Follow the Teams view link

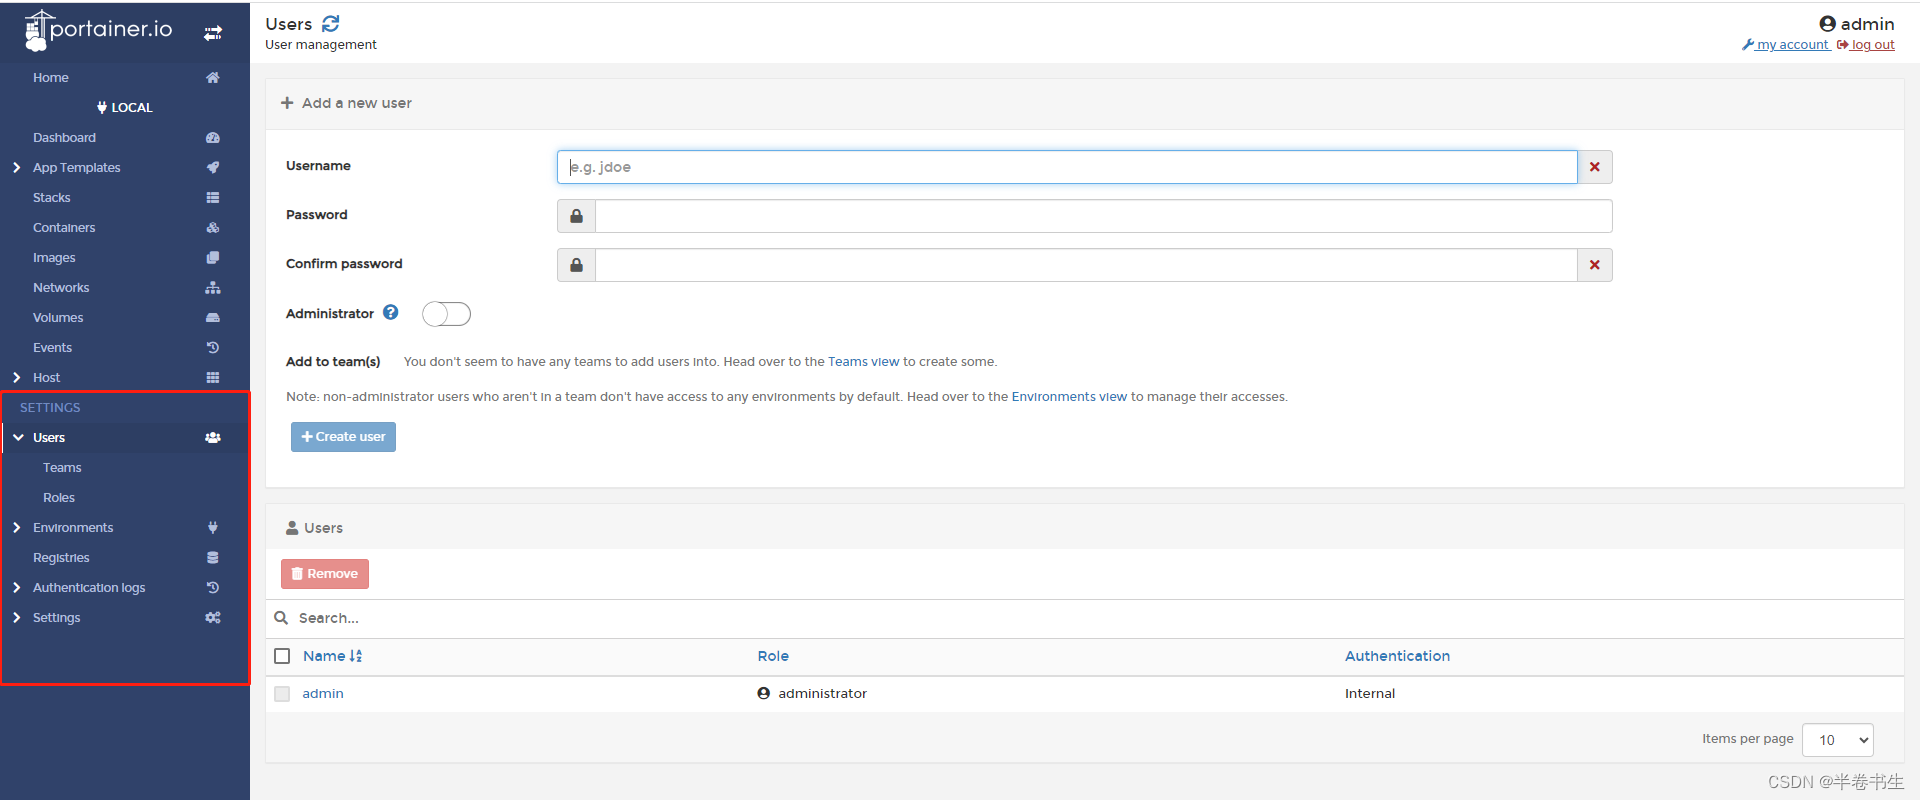pos(864,362)
